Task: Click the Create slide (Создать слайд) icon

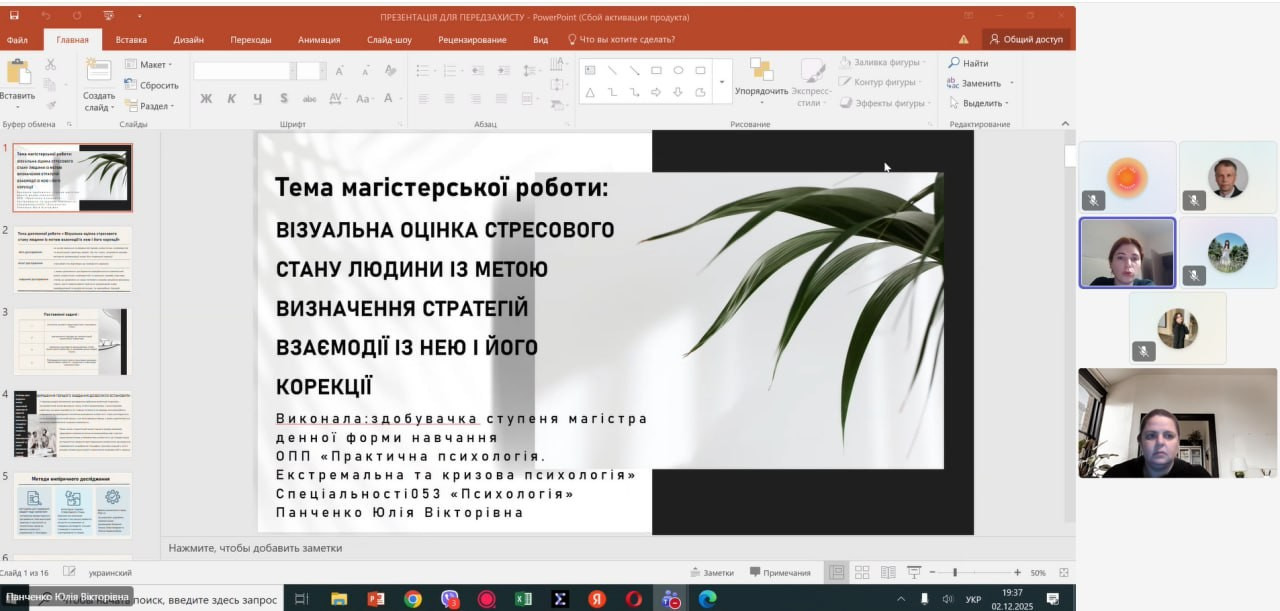Action: tap(99, 72)
